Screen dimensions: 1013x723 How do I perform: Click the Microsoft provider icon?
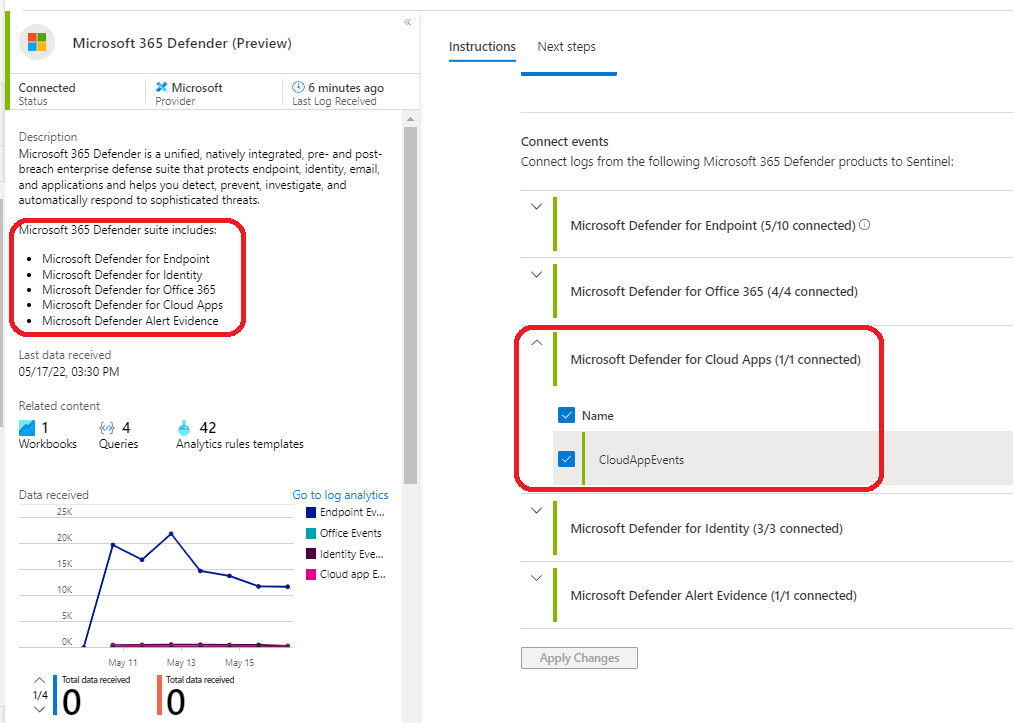tap(161, 88)
